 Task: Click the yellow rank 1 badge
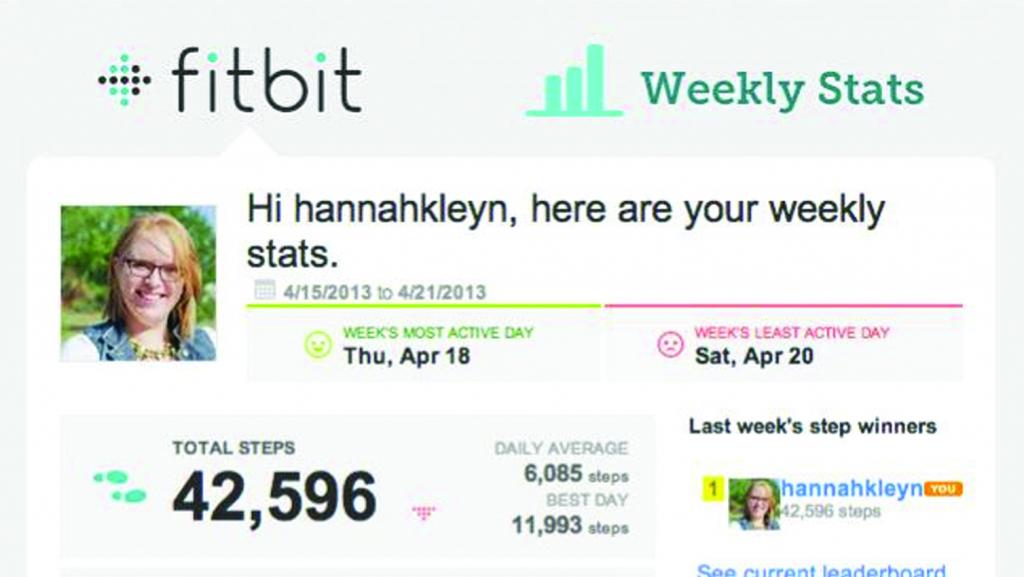pos(712,488)
